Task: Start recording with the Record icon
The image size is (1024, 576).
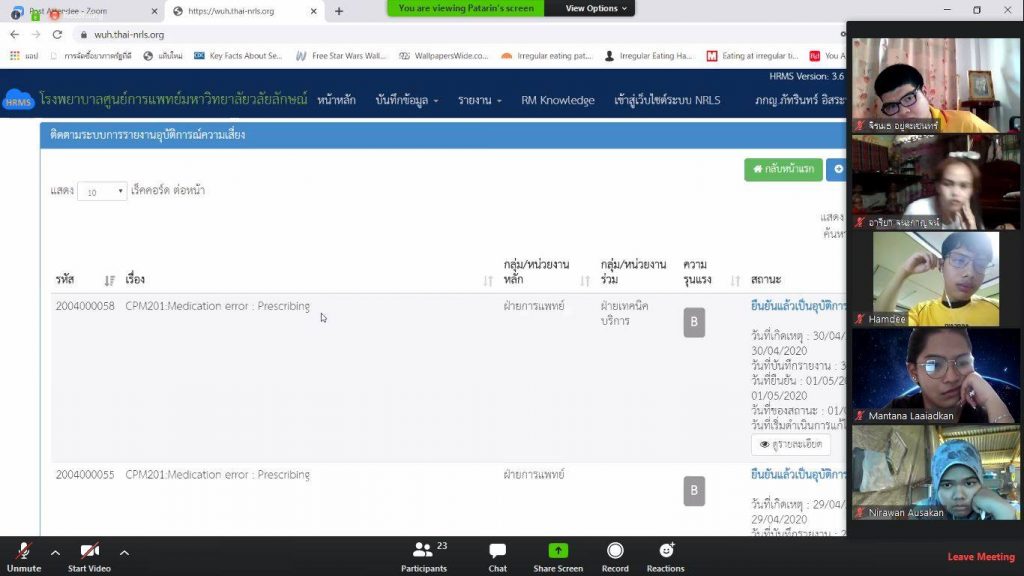Action: click(615, 551)
